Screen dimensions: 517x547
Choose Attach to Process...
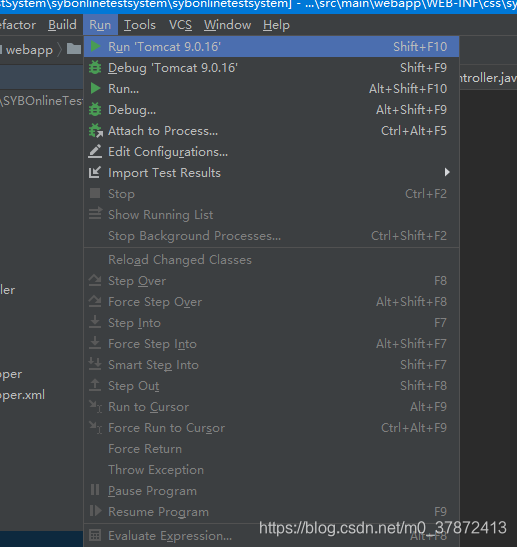[271, 130]
